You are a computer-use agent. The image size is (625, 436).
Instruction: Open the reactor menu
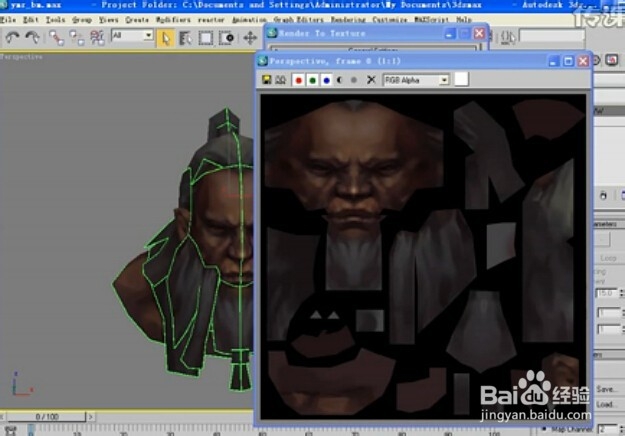click(211, 20)
